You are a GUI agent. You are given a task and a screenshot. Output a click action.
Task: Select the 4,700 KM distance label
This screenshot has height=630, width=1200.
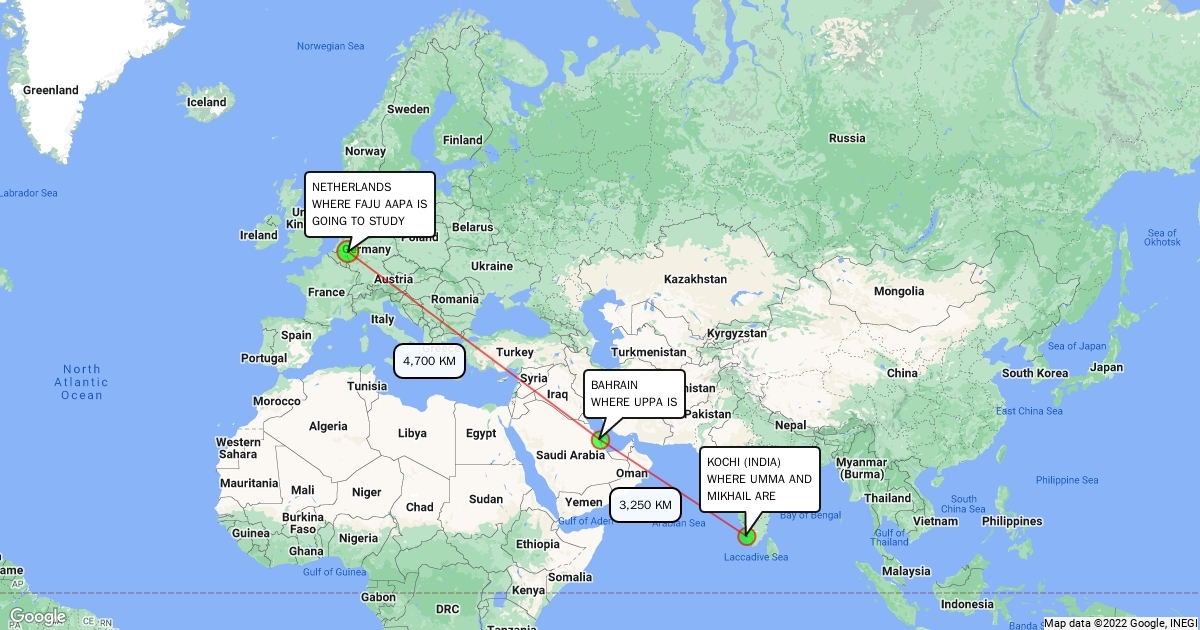(x=429, y=361)
